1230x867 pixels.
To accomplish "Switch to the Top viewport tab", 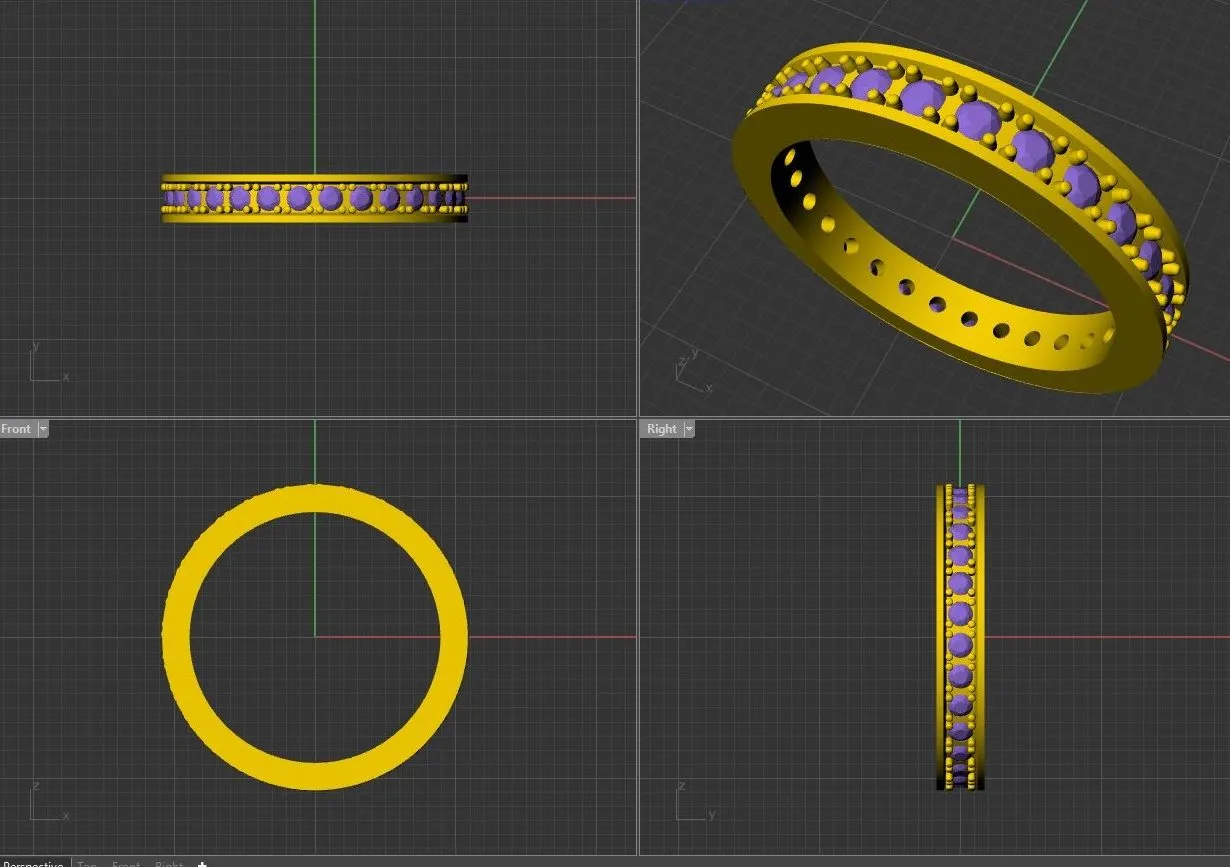I will tap(87, 864).
